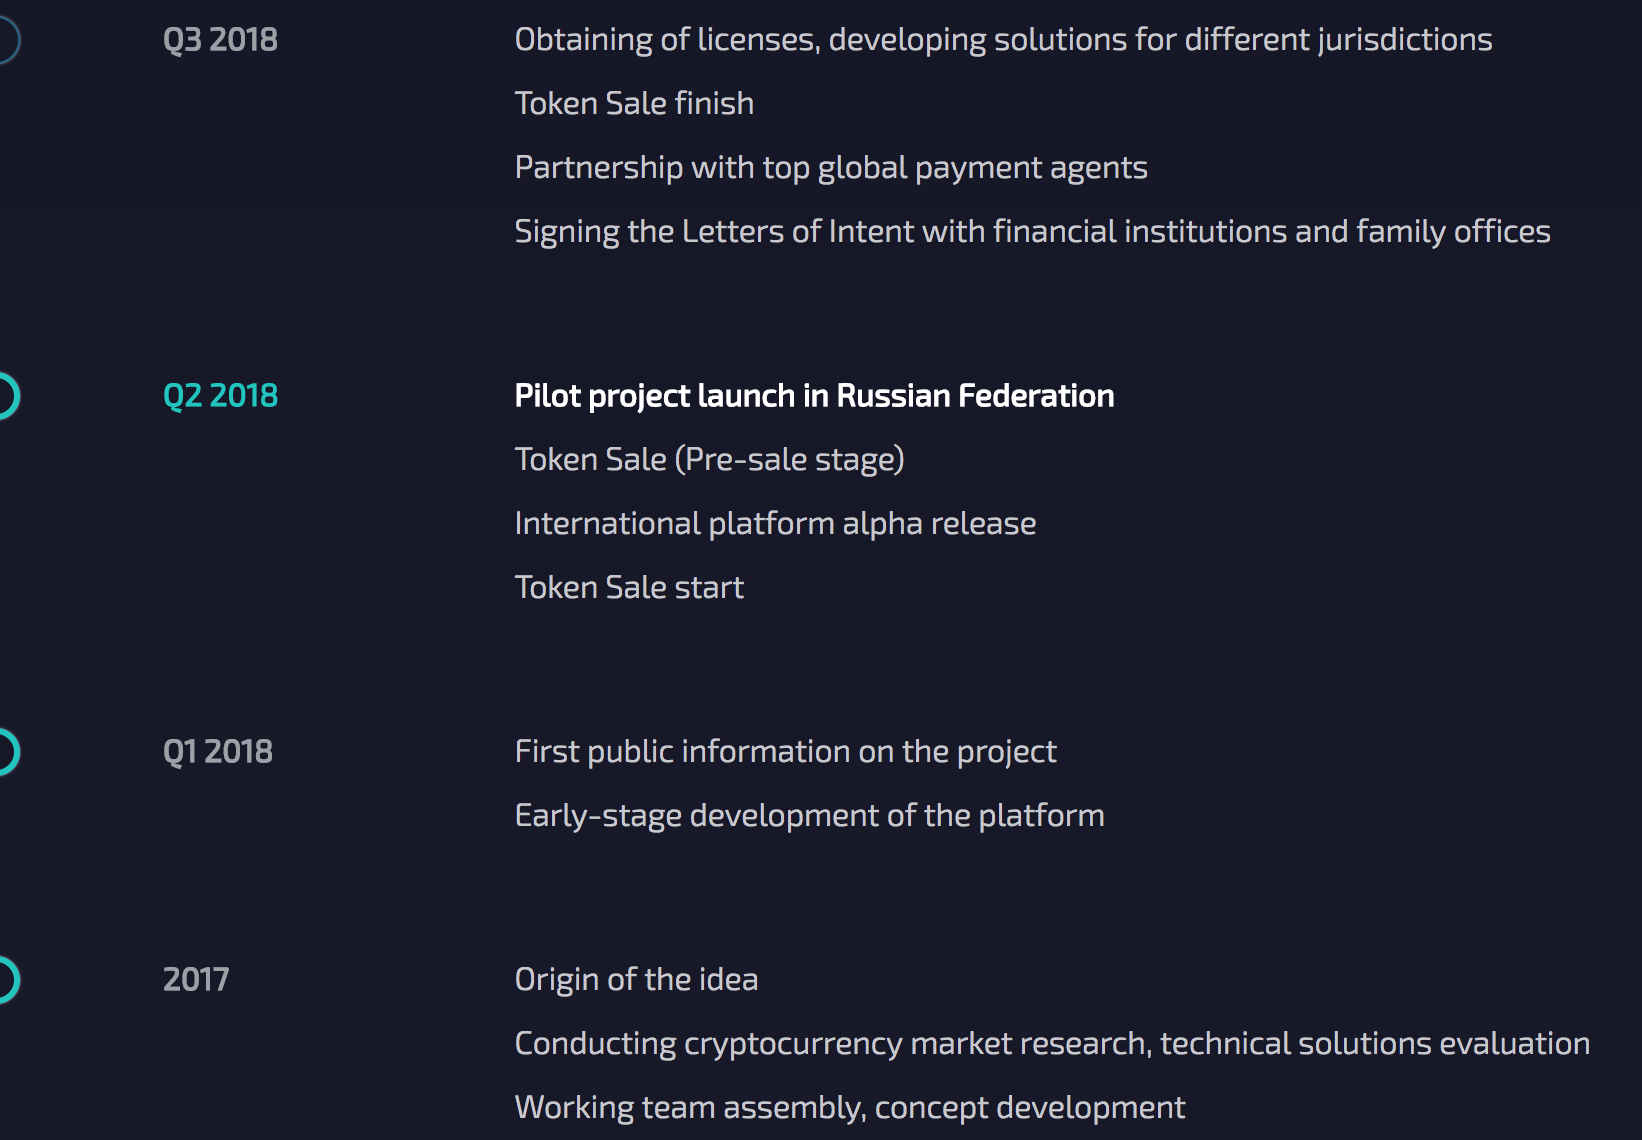
Task: Select 'First public information on the project'
Action: (785, 752)
